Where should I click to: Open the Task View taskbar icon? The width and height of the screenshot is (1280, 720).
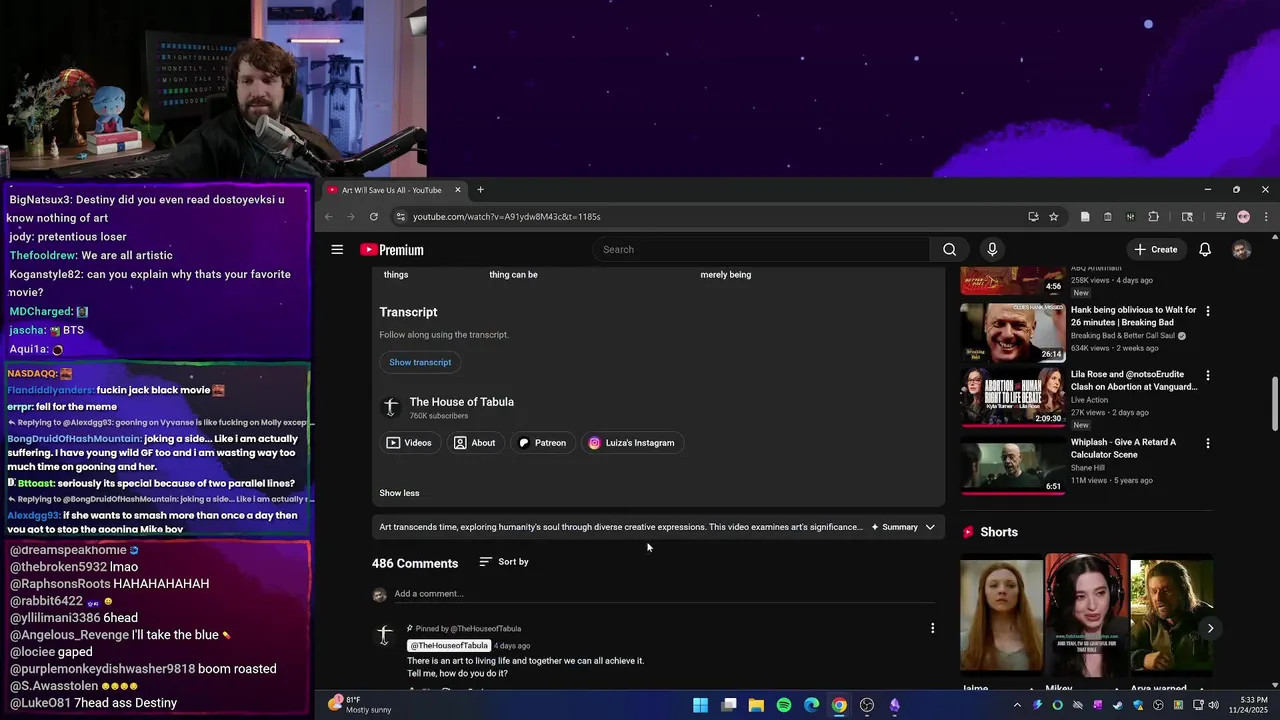pyautogui.click(x=729, y=705)
